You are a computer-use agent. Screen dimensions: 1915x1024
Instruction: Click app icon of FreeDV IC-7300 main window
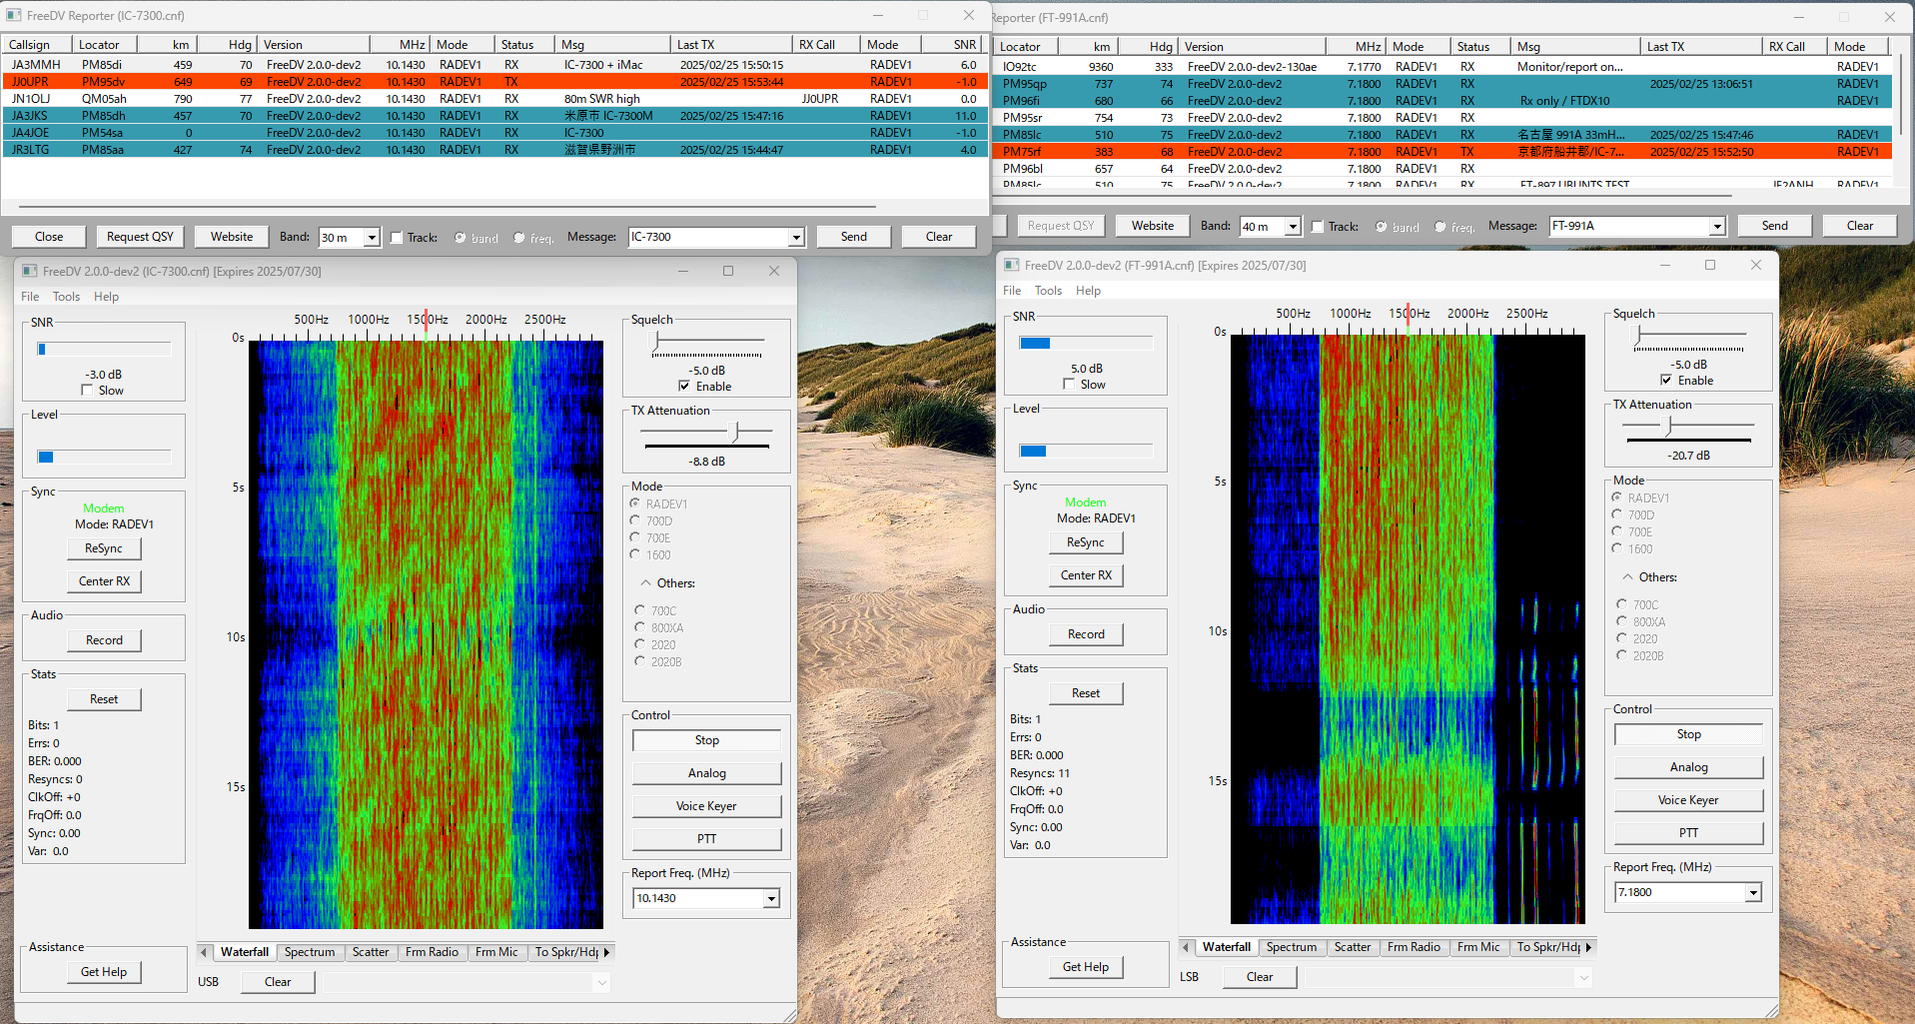click(30, 271)
